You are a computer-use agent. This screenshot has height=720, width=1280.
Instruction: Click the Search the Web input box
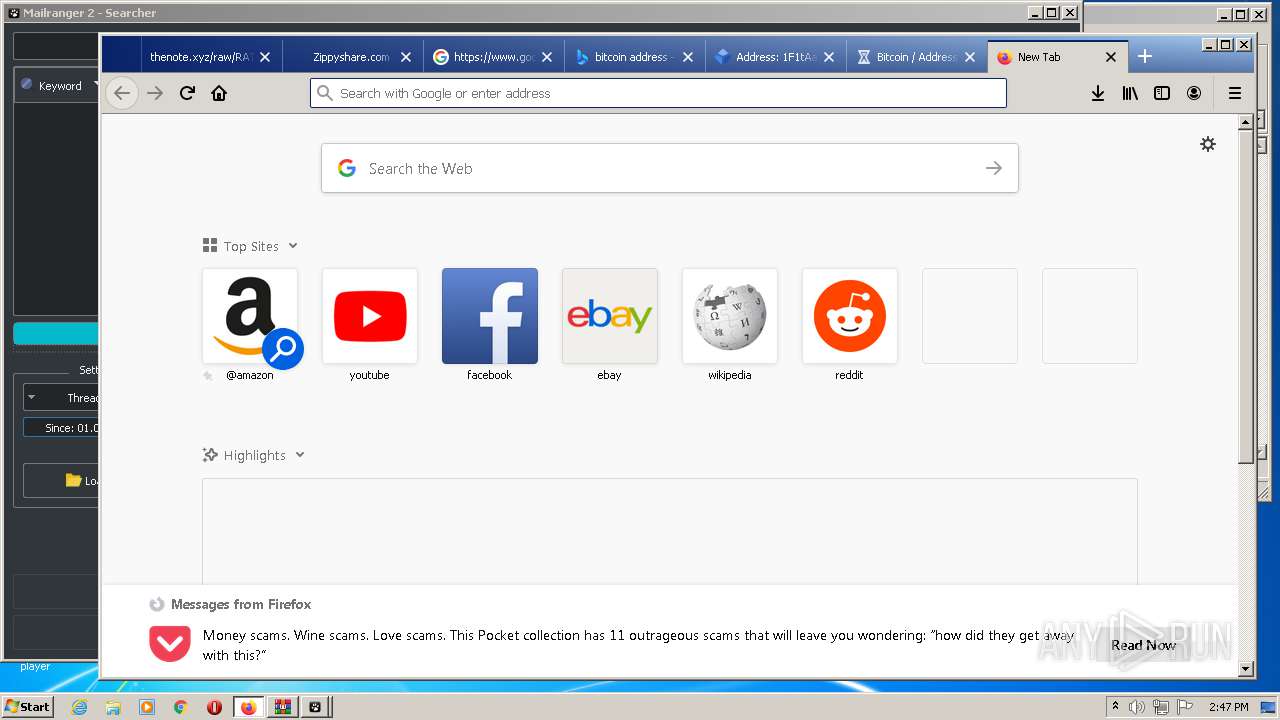click(669, 168)
